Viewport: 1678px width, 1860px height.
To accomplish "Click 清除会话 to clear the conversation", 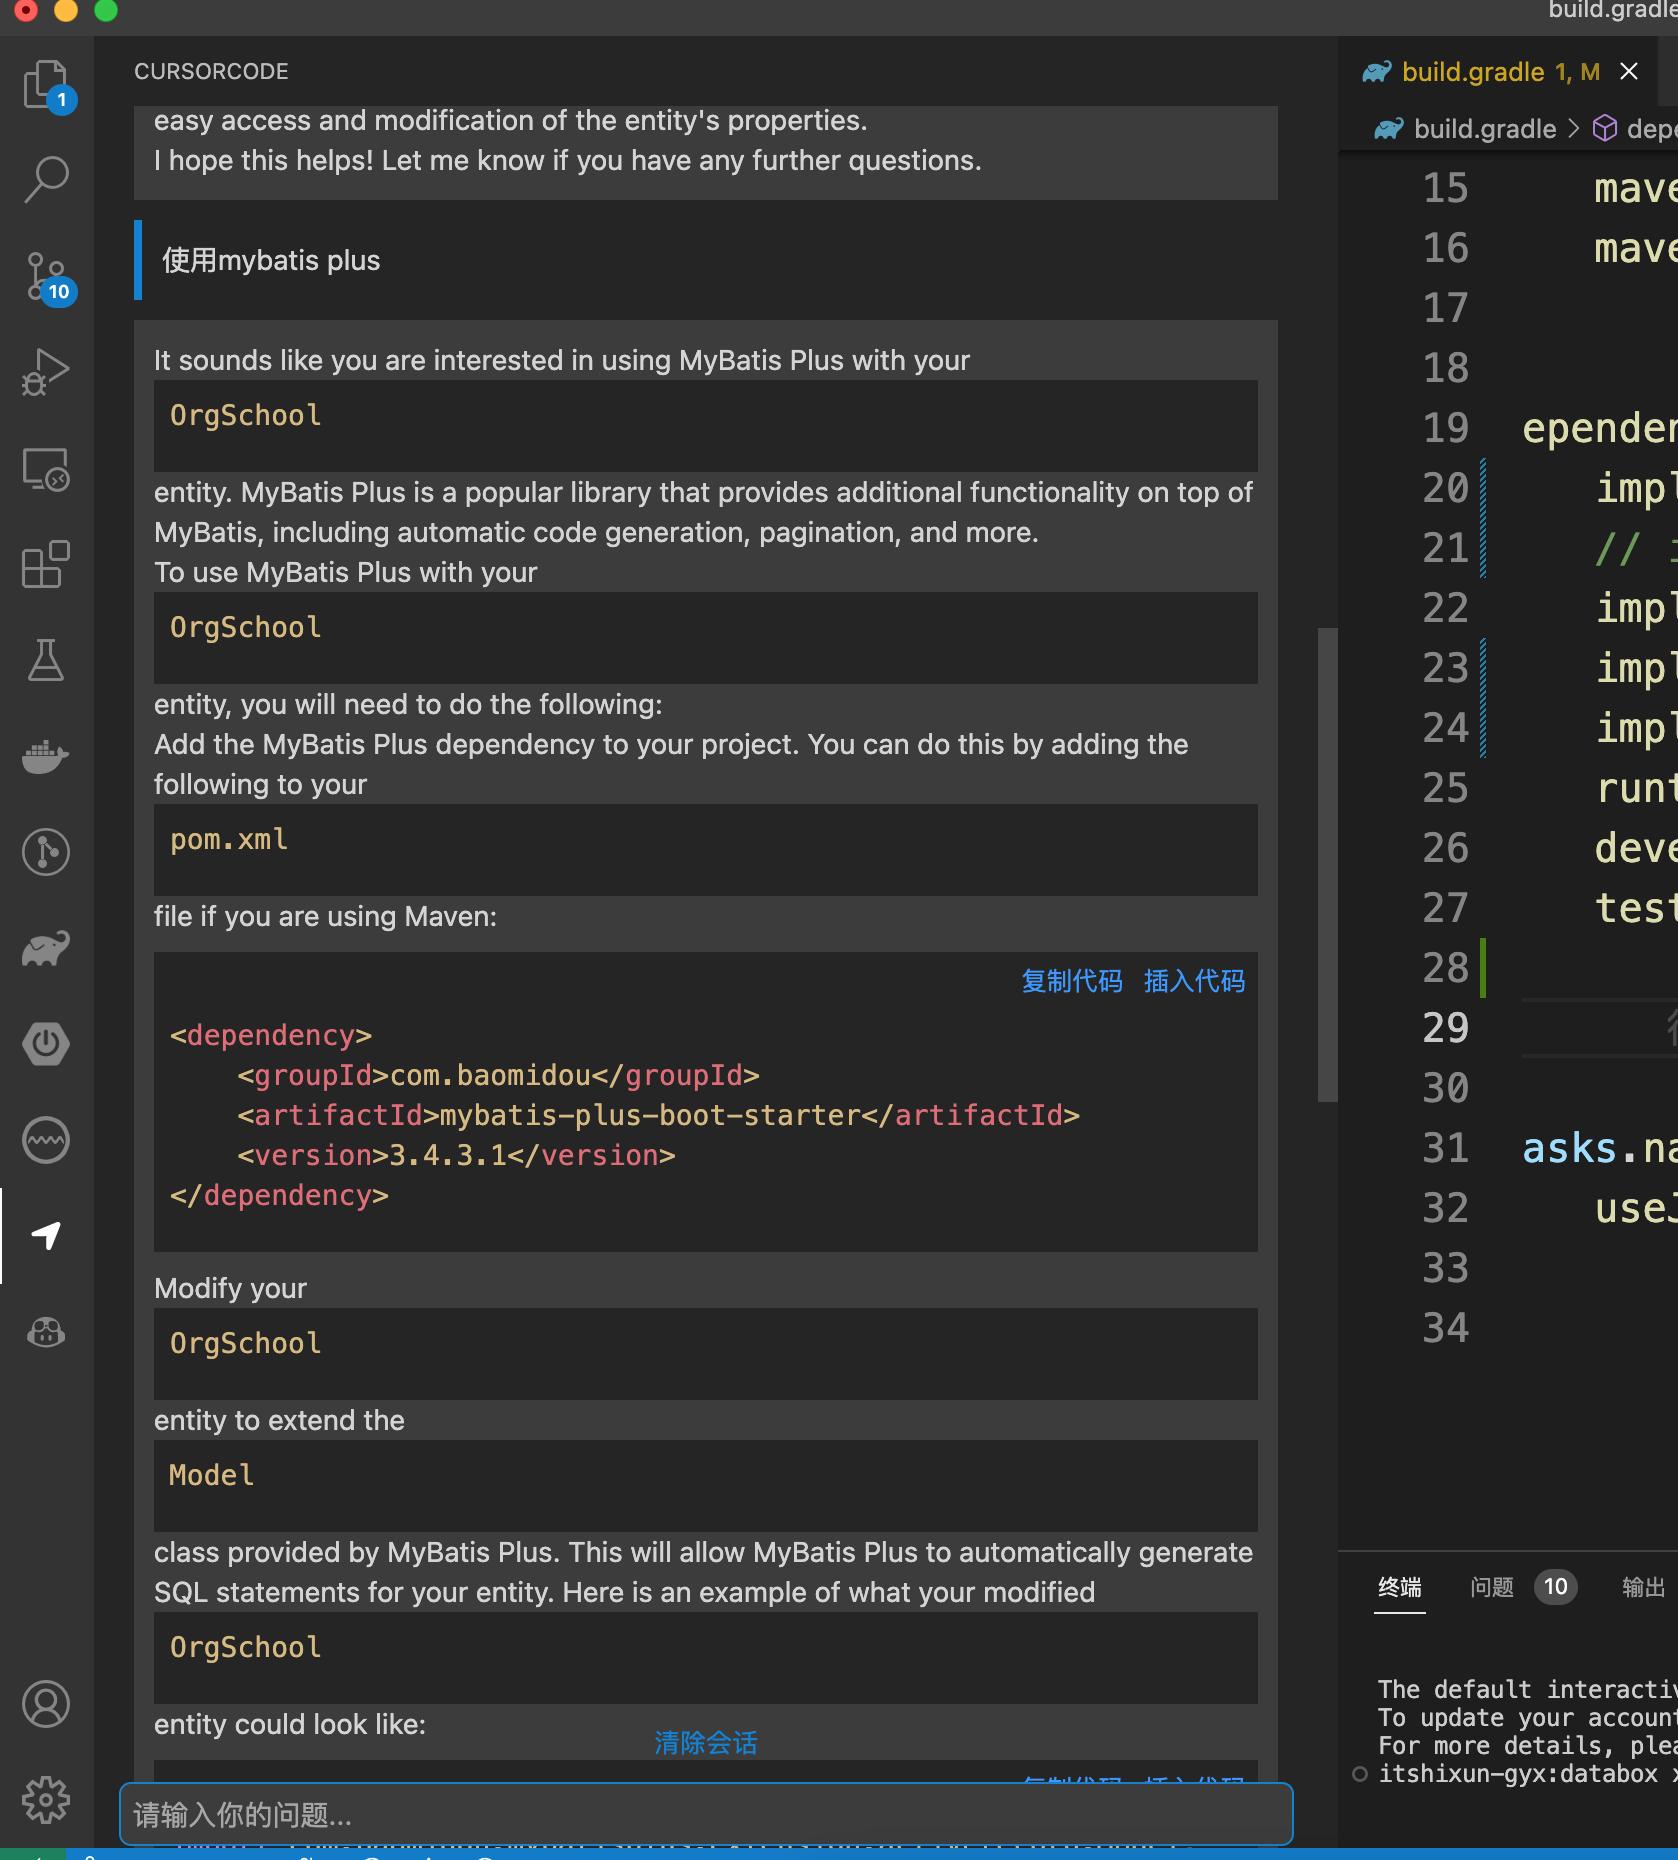I will point(705,1743).
